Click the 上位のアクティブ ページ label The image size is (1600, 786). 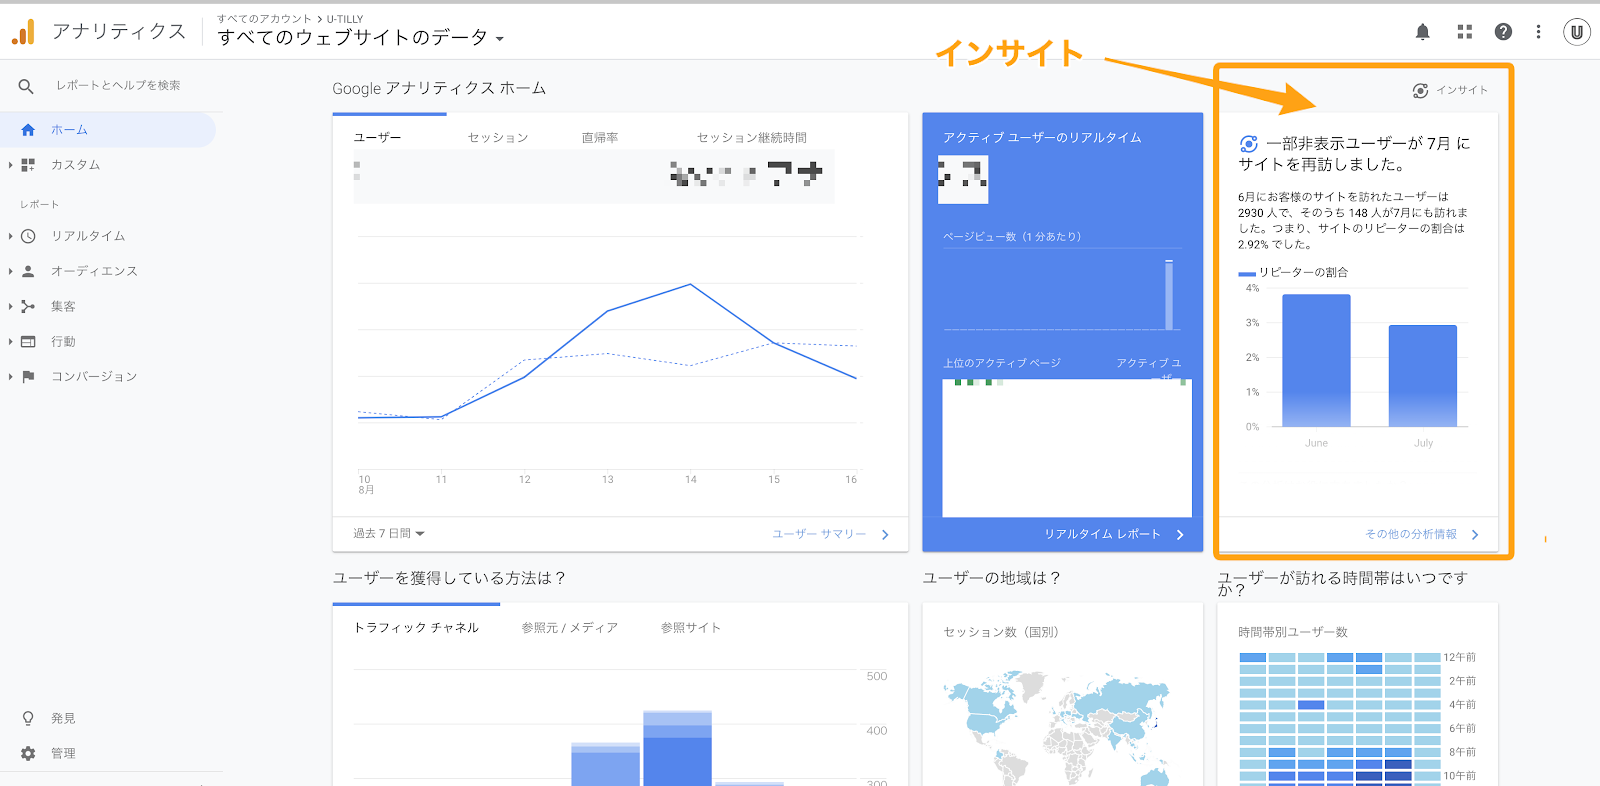tap(1002, 363)
